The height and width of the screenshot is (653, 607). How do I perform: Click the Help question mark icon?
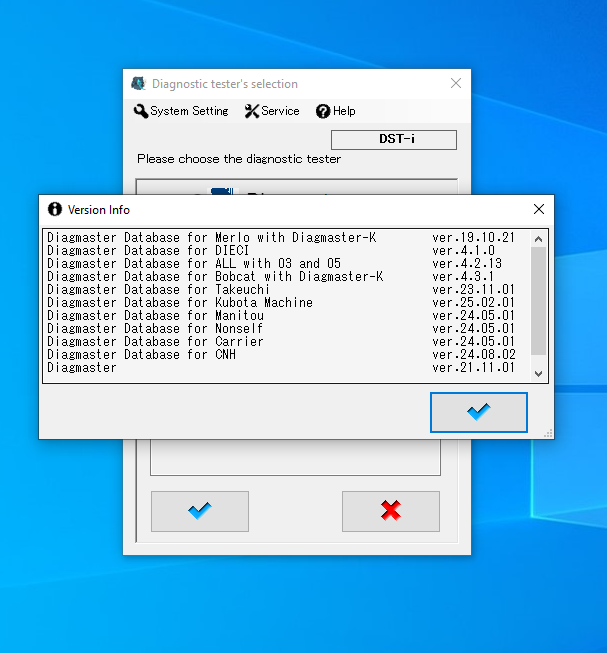pyautogui.click(x=323, y=111)
